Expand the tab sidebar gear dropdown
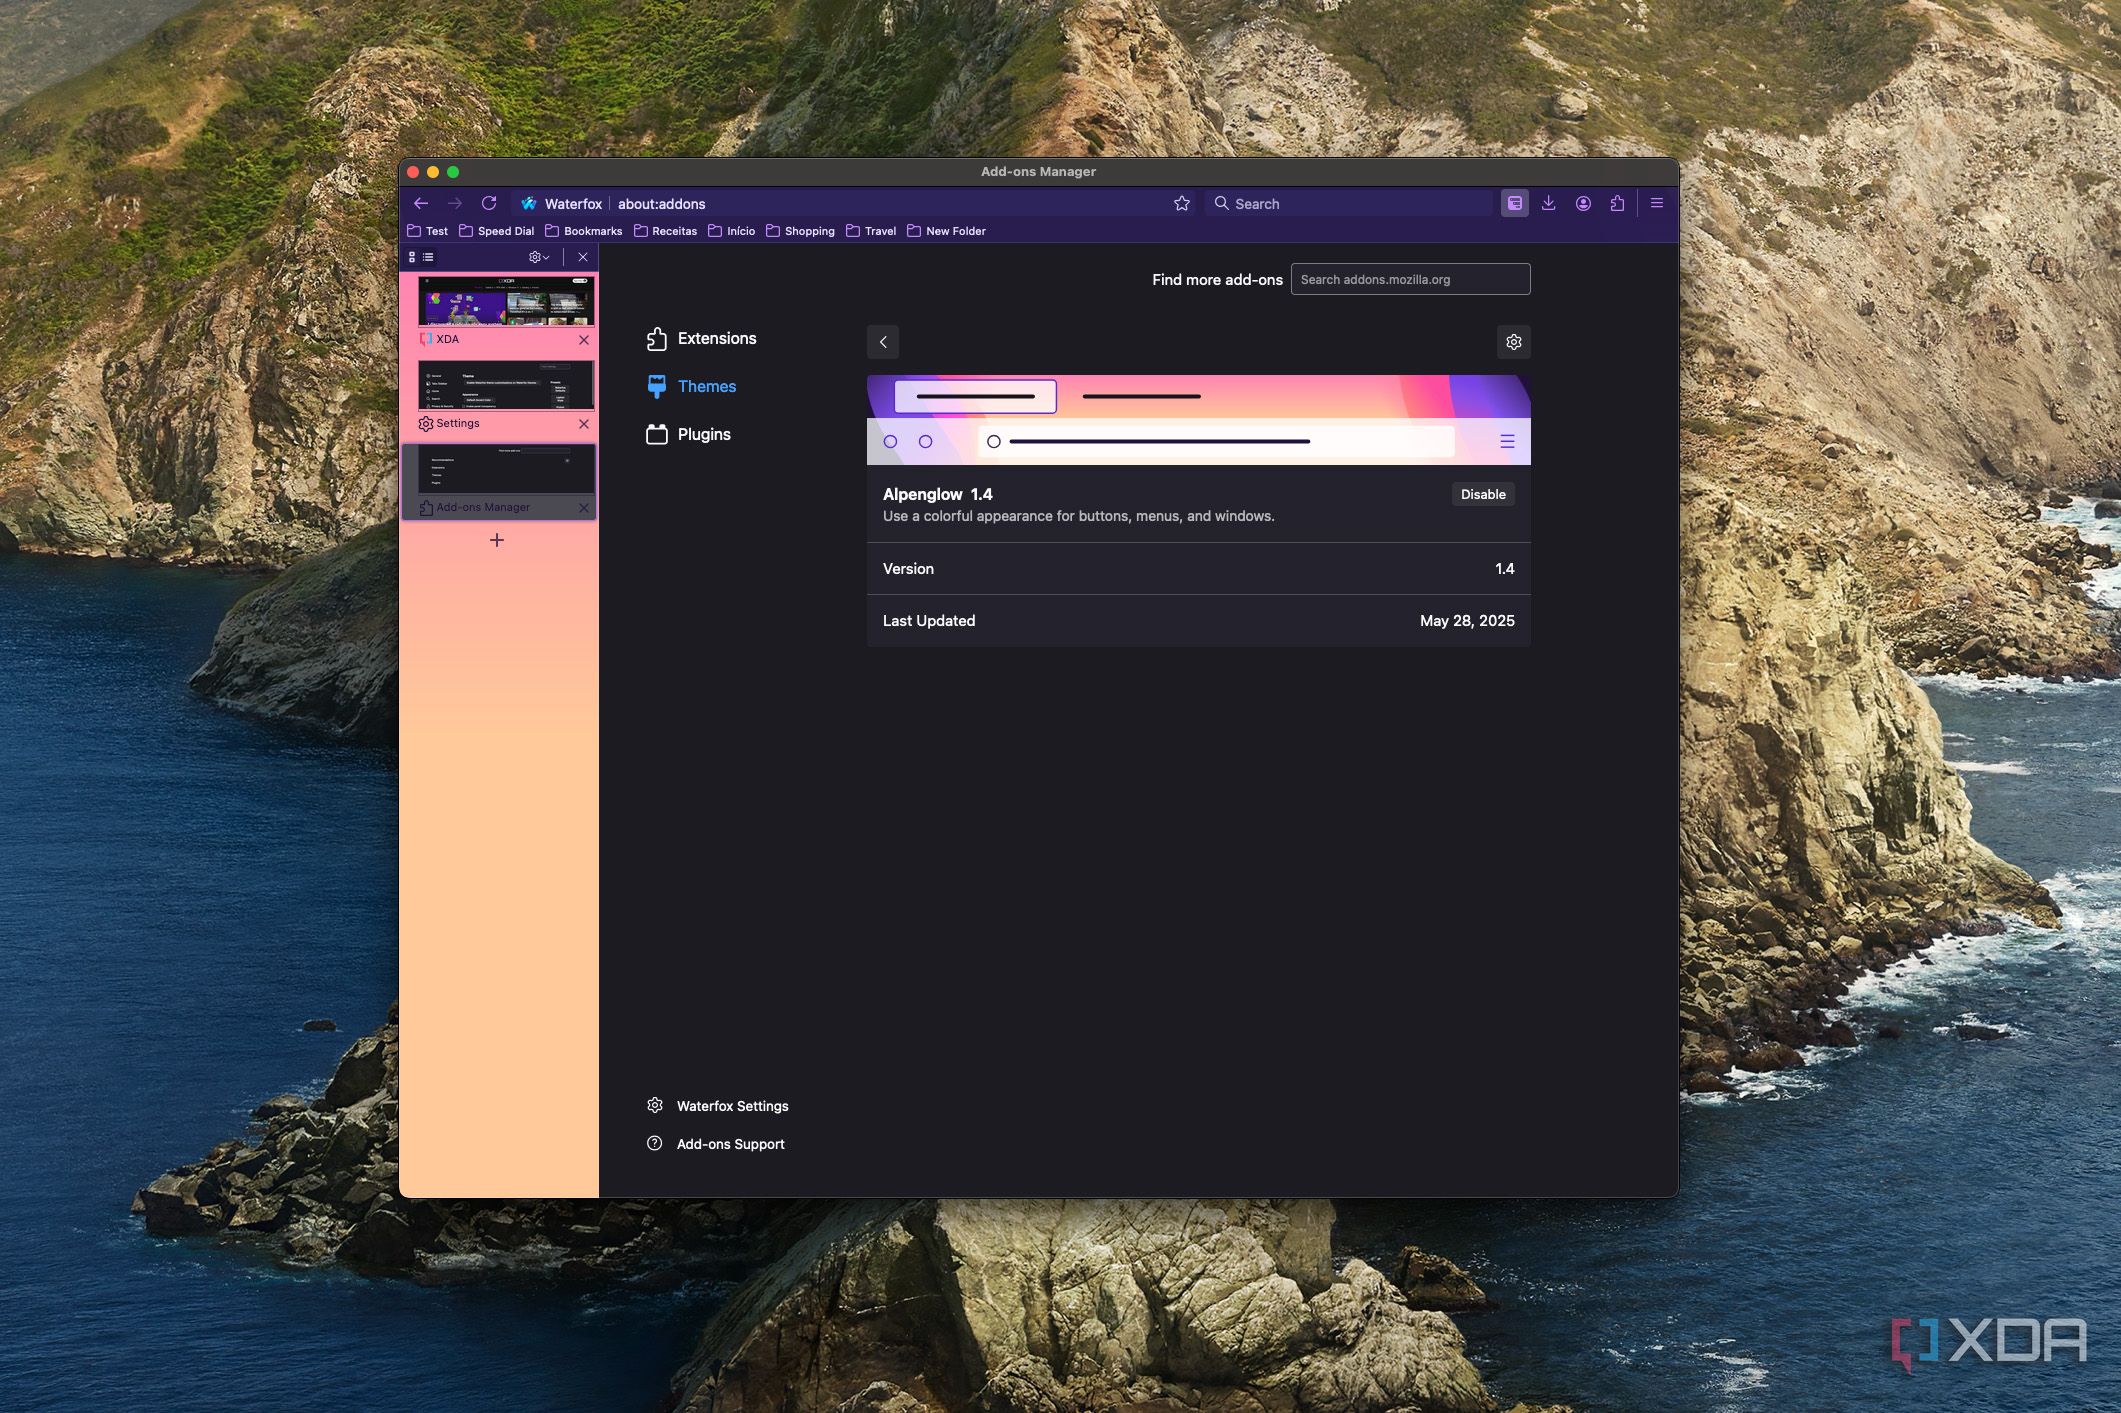 539,257
